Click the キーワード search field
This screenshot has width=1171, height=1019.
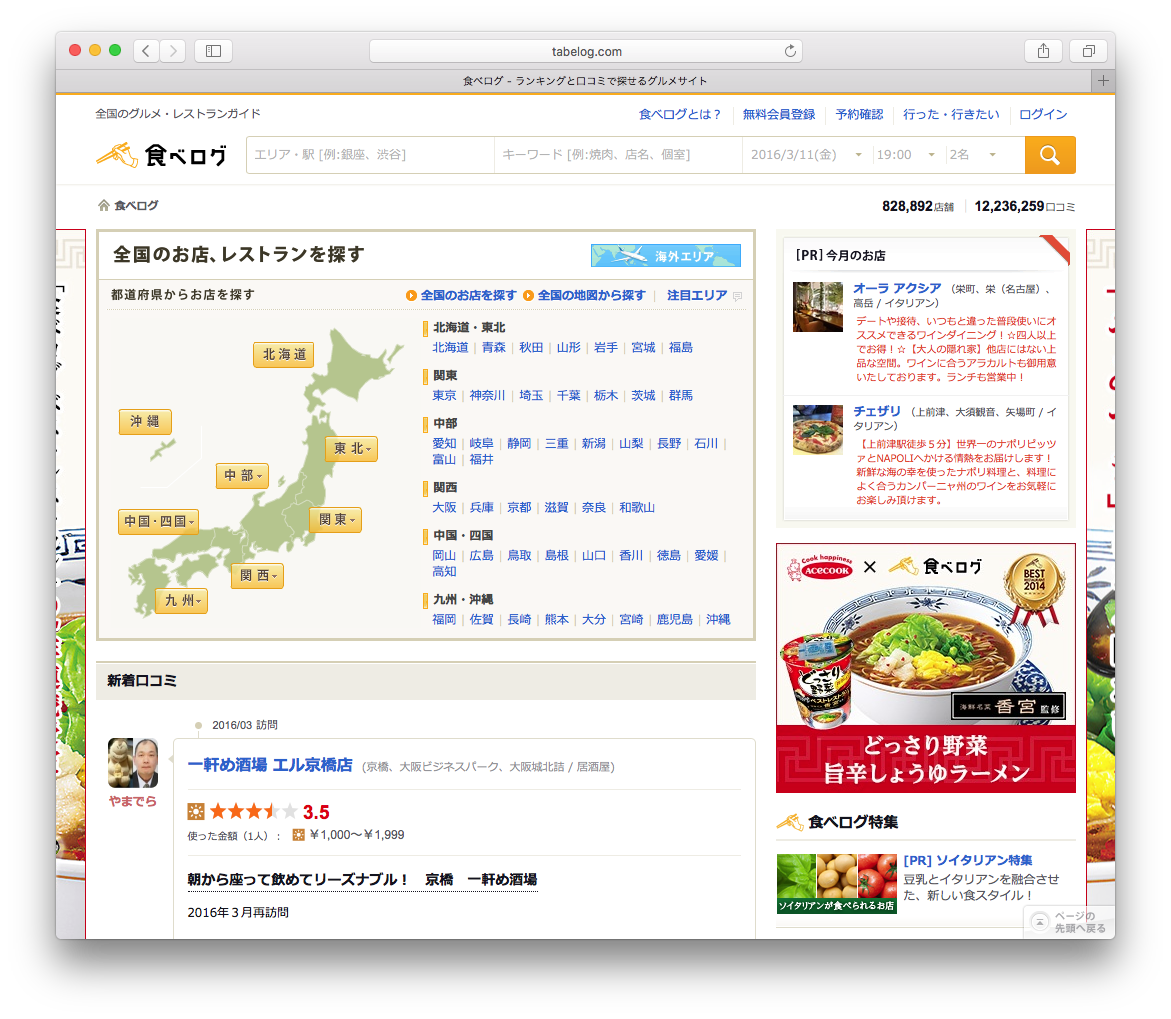coord(618,155)
